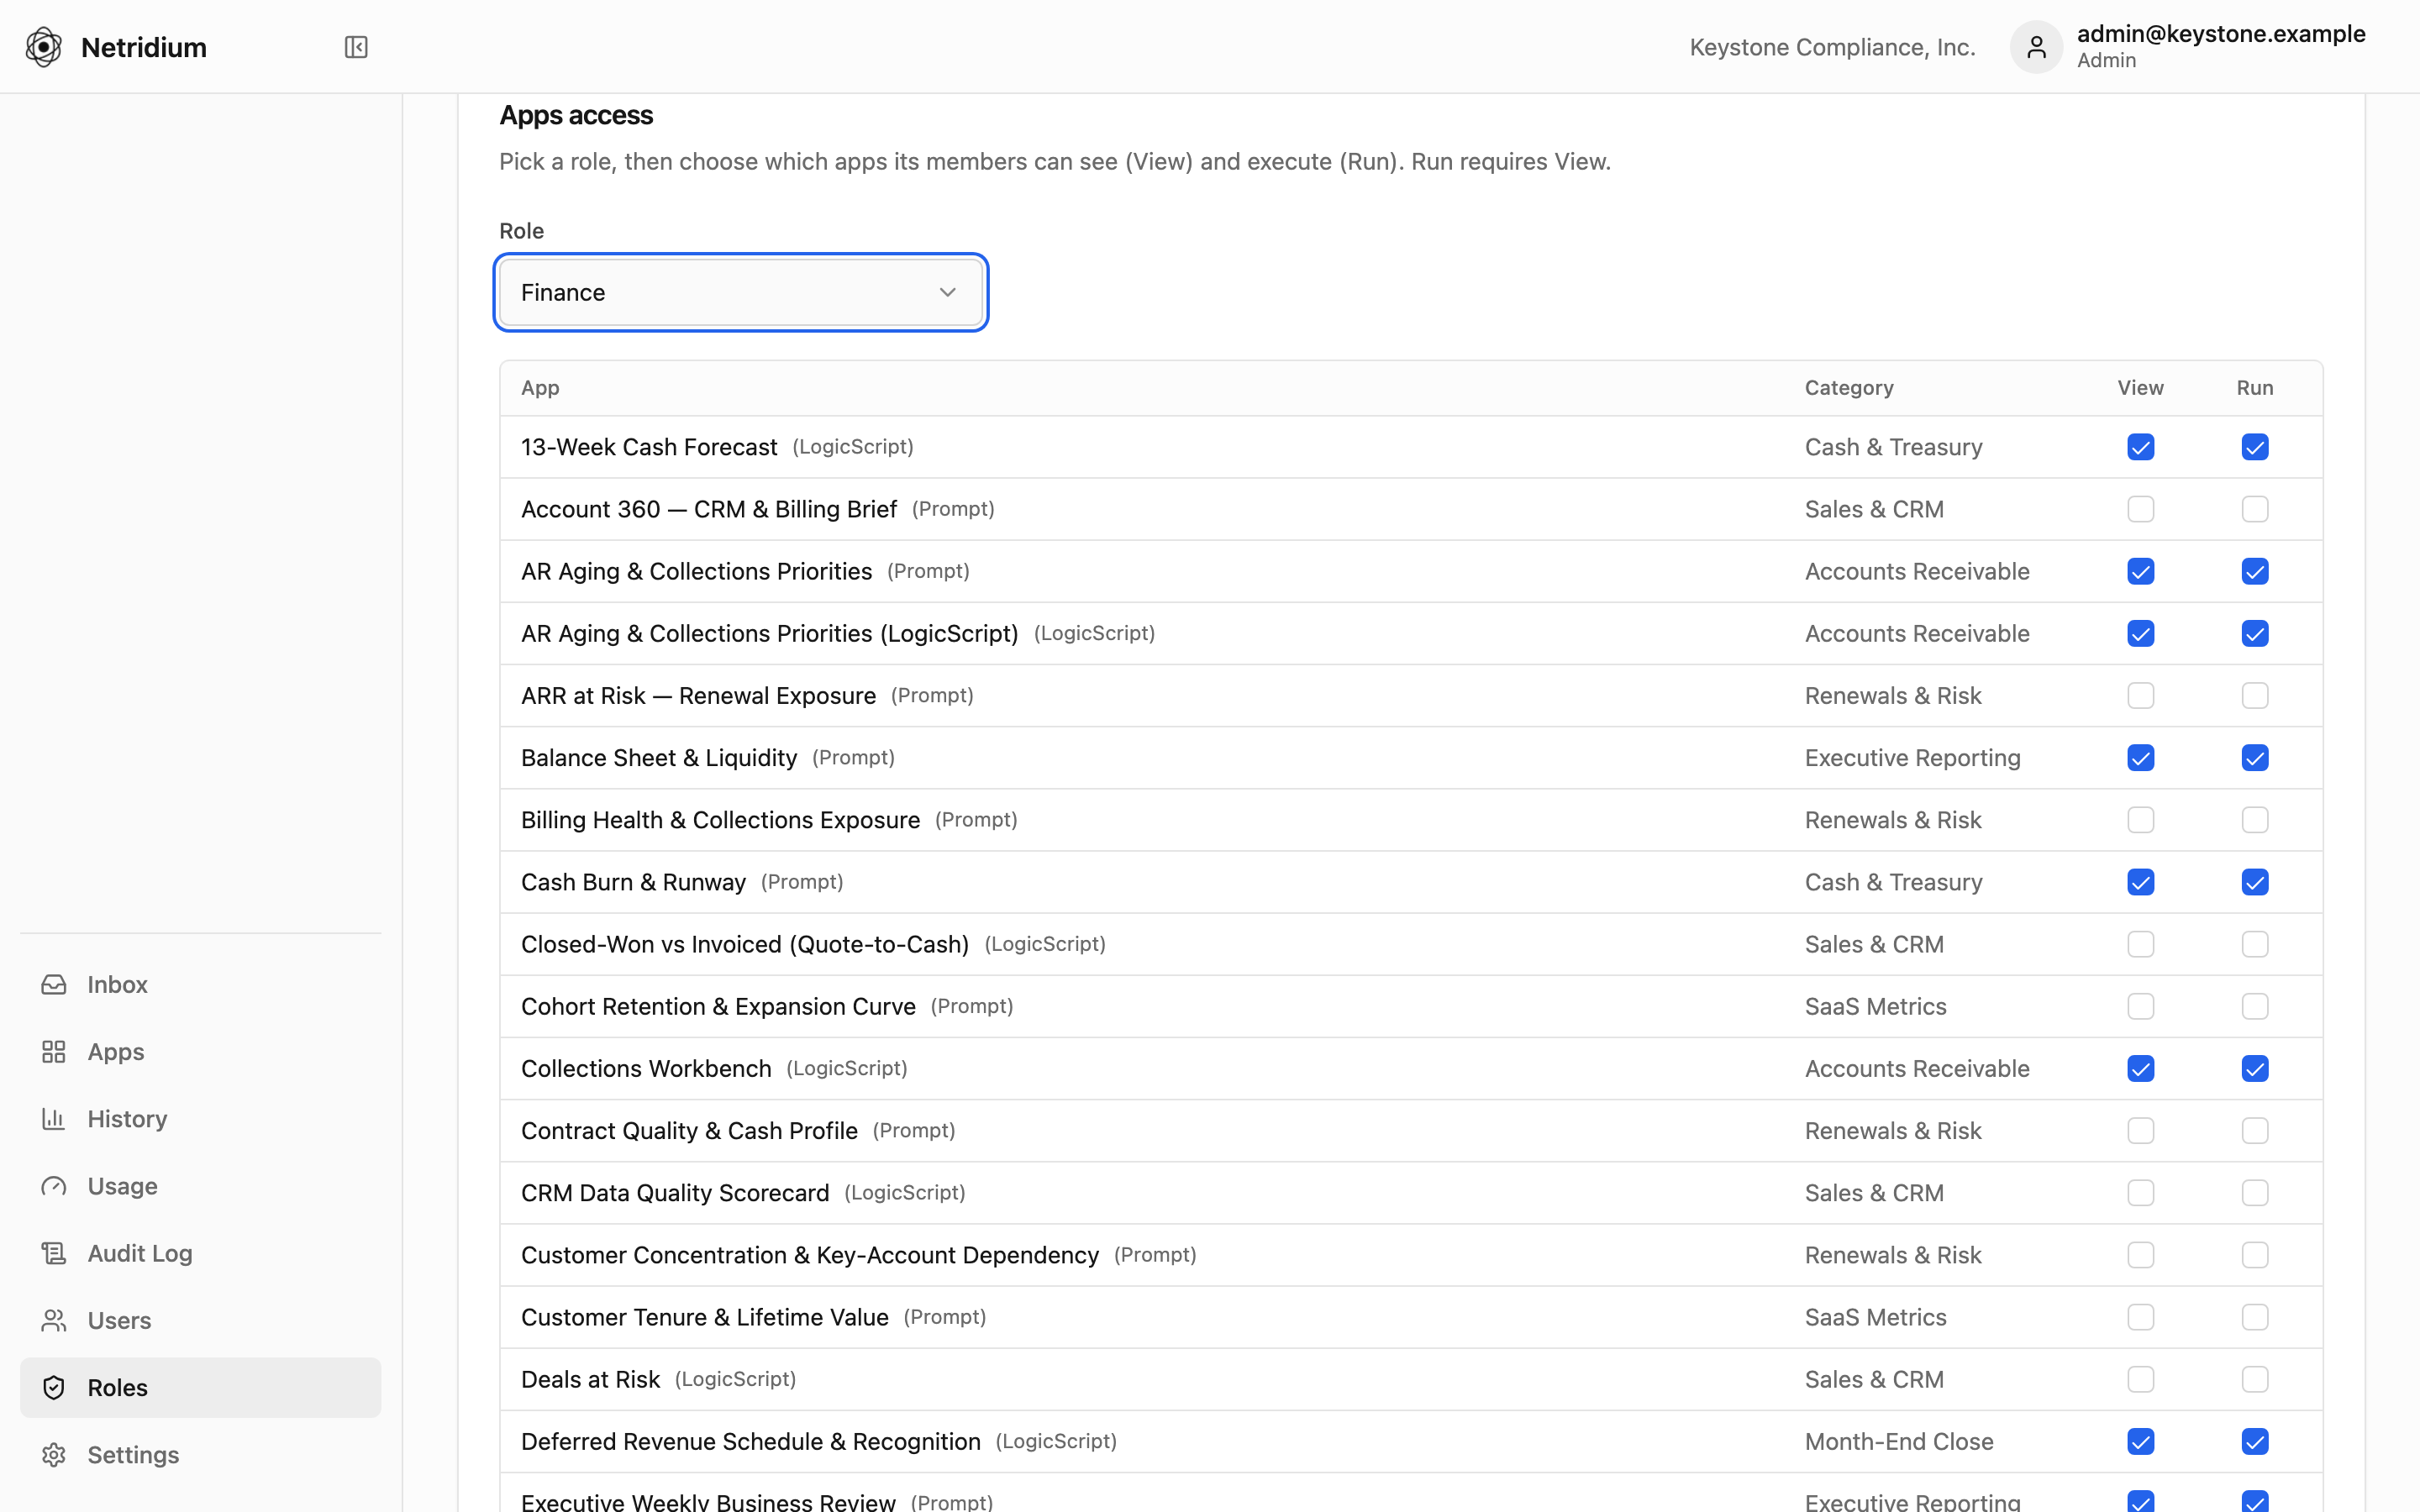Screen dimensions: 2420x1512
Task: Click the Audit Log scroll icon
Action: click(x=54, y=1253)
